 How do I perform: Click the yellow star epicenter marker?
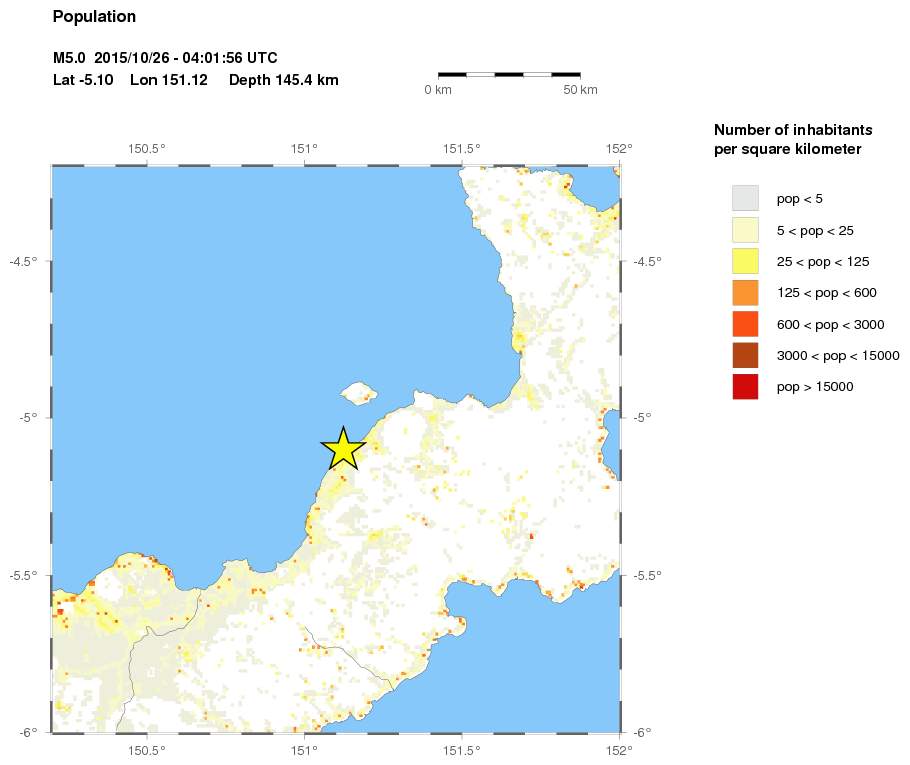[x=343, y=449]
